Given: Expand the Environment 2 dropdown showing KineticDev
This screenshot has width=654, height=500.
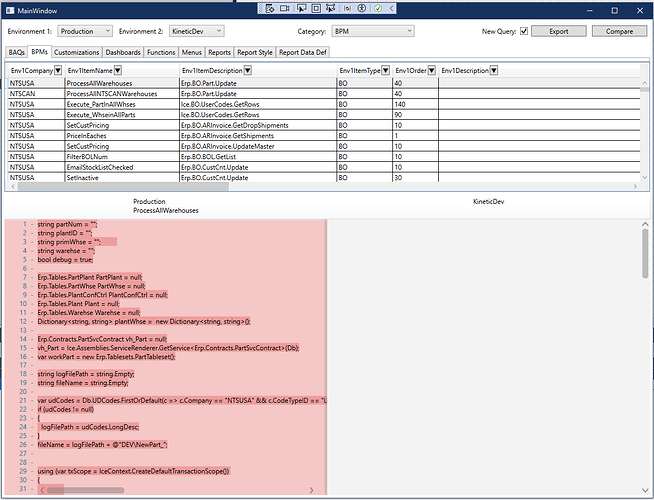Looking at the screenshot, I should pyautogui.click(x=197, y=31).
